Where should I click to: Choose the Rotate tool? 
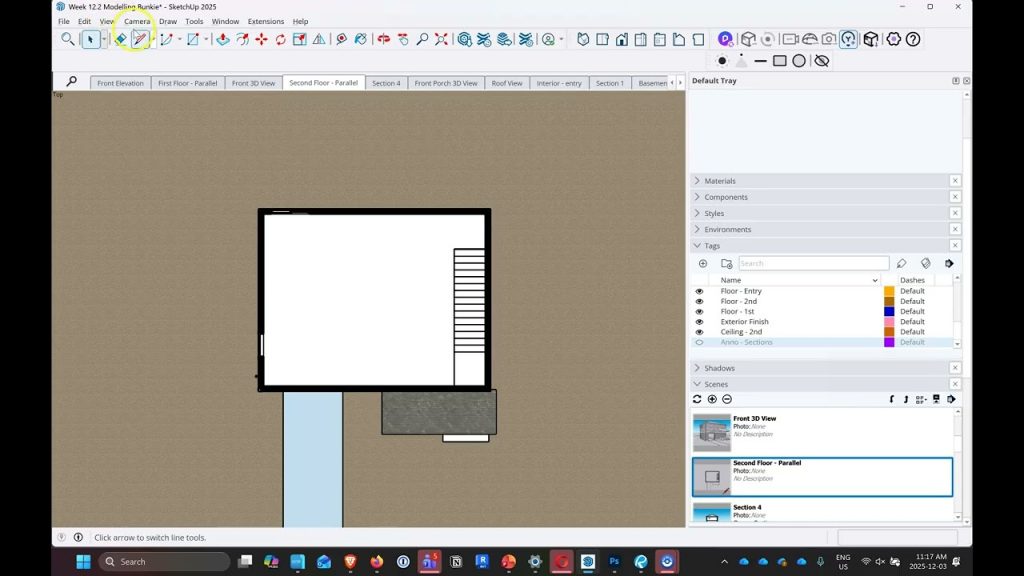(280, 39)
